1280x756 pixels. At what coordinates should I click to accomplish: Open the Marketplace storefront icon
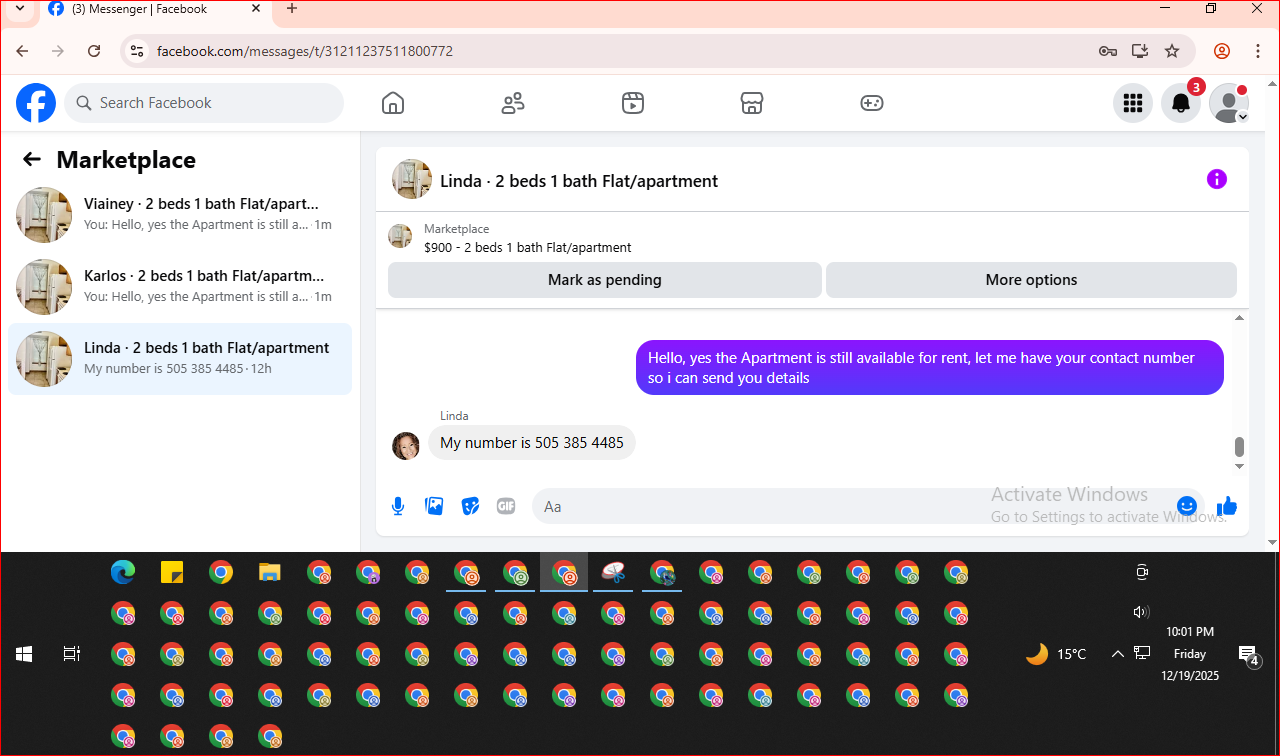click(x=752, y=103)
